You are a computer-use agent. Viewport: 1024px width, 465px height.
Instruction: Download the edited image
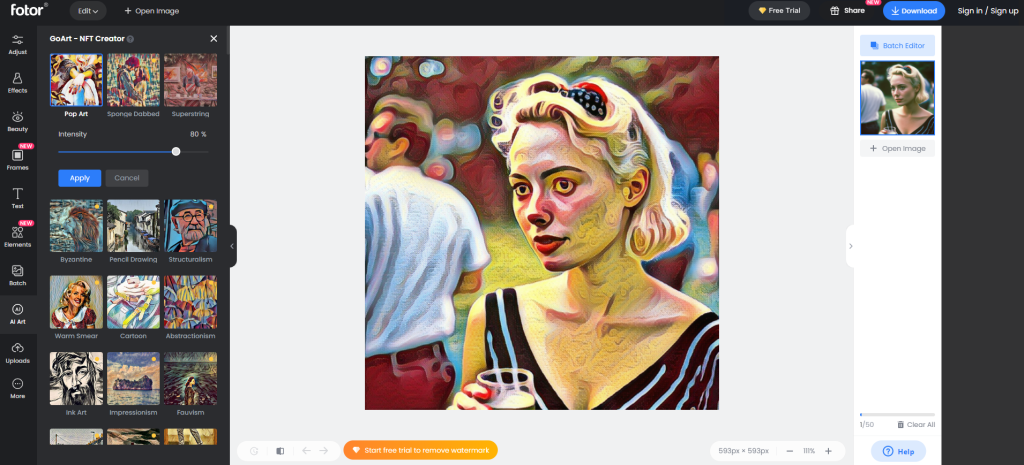point(914,10)
